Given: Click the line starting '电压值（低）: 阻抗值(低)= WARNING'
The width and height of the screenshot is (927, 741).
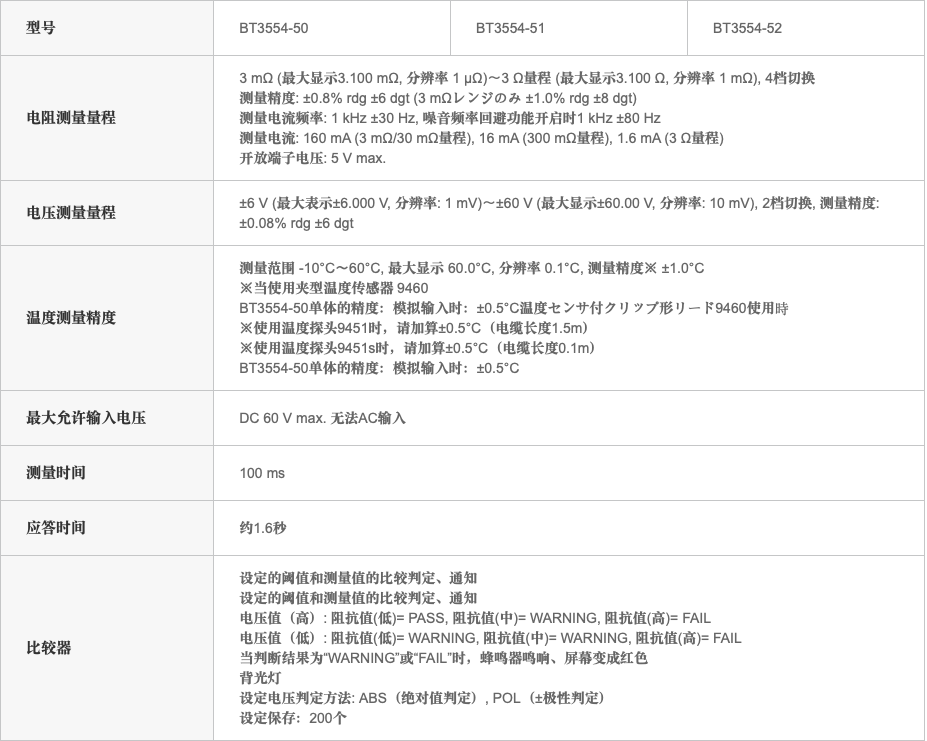Looking at the screenshot, I should point(490,638).
